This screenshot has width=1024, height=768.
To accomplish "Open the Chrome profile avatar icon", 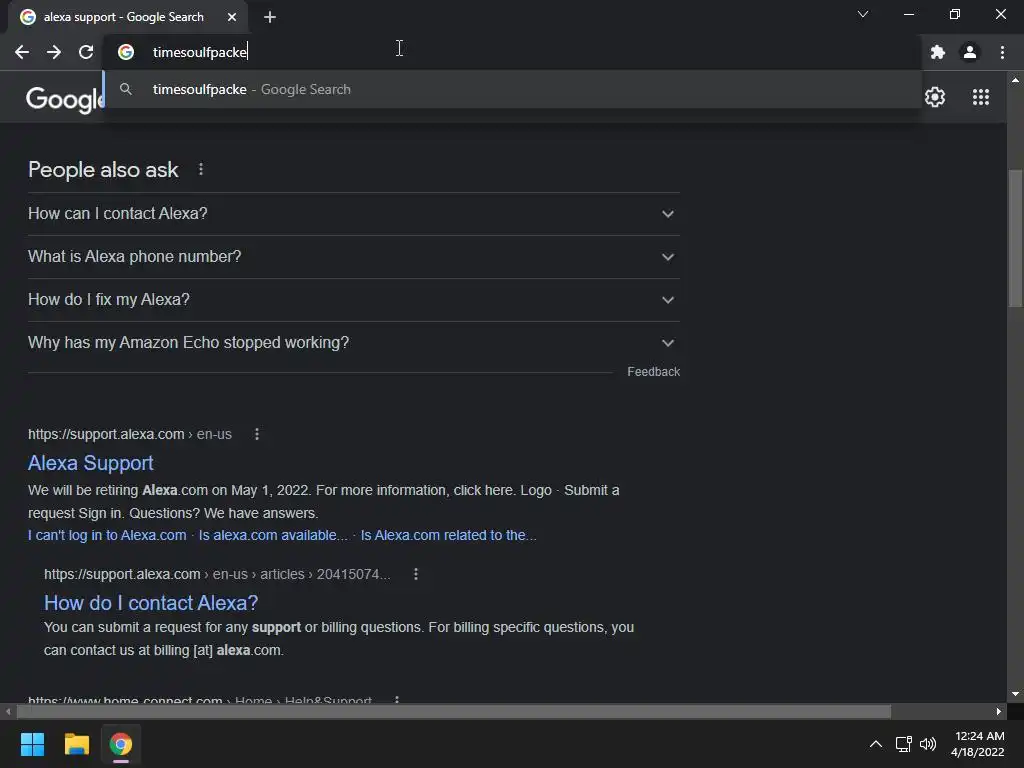I will coord(970,52).
